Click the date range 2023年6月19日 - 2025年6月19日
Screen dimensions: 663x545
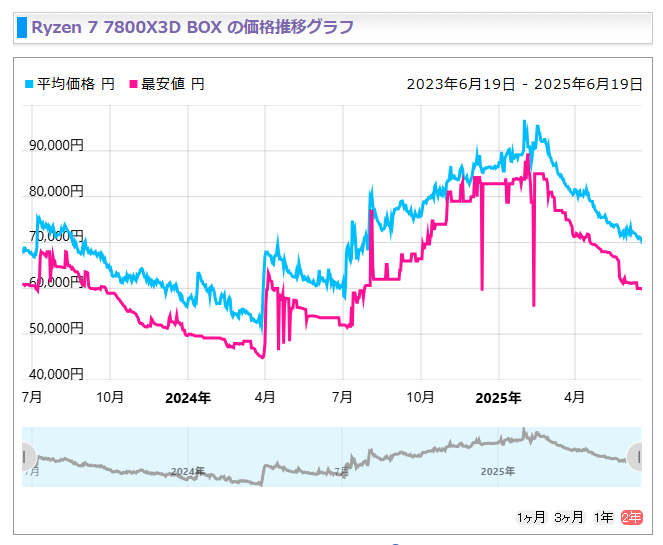(524, 84)
